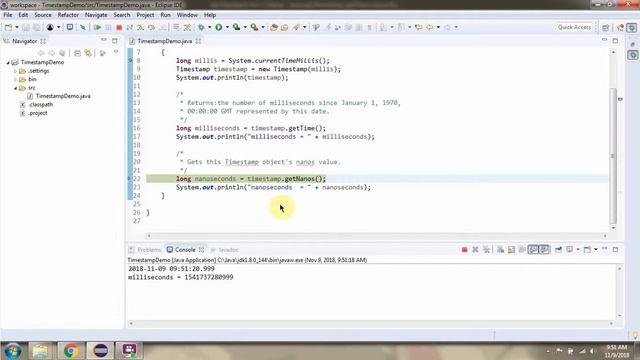640x360 pixels.
Task: Open the Run menu
Action: coord(165,15)
